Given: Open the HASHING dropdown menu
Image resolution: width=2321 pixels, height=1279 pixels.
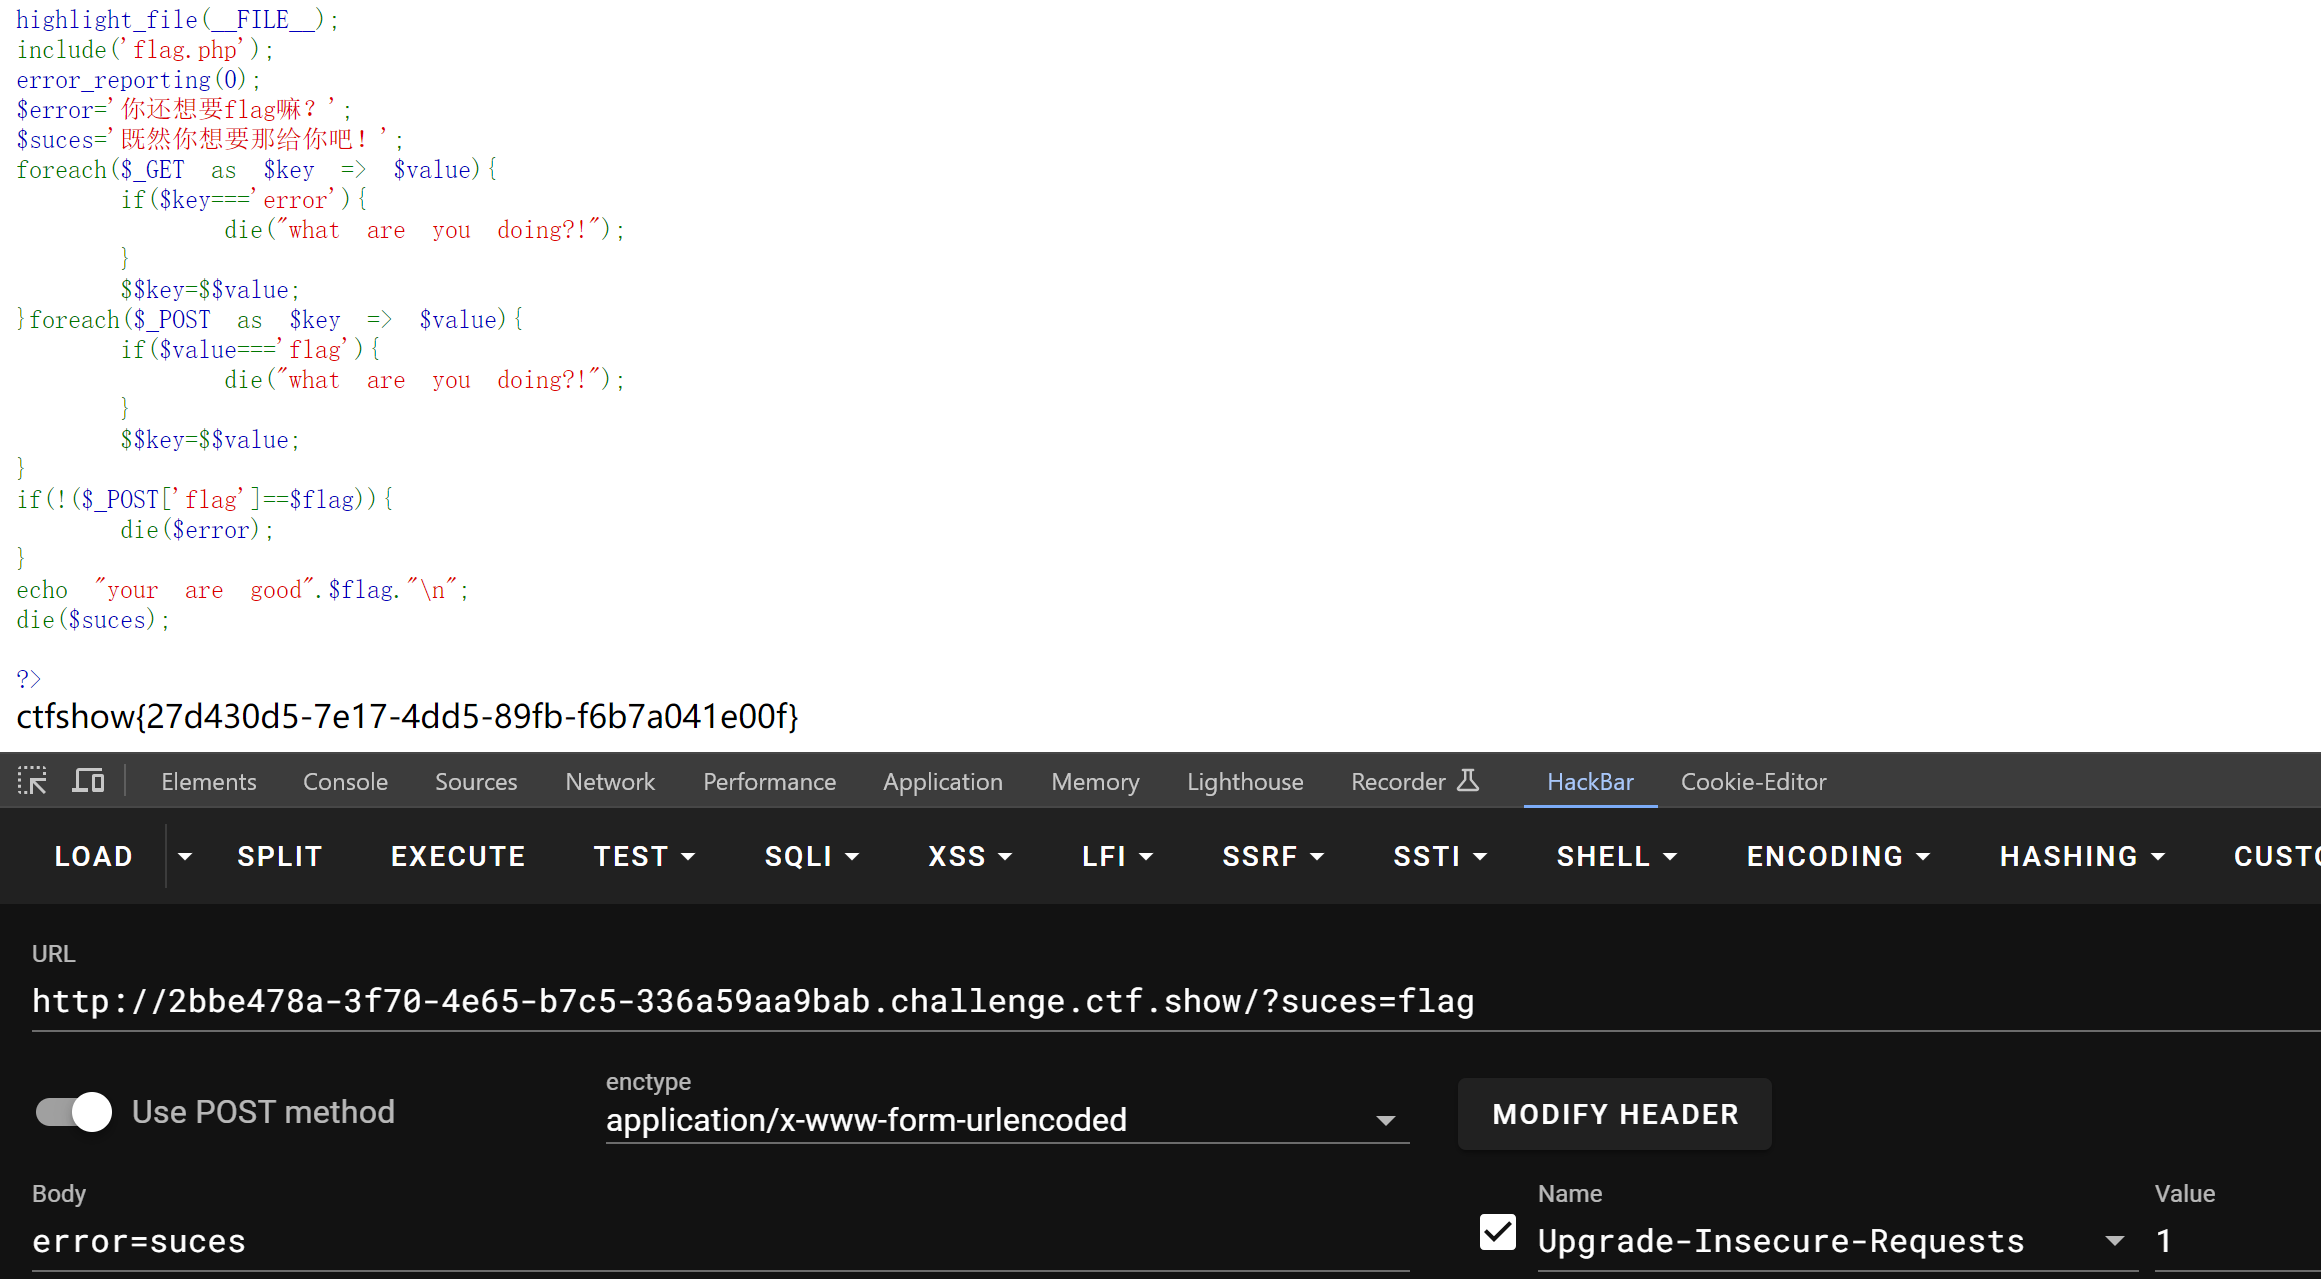Looking at the screenshot, I should coord(2082,856).
